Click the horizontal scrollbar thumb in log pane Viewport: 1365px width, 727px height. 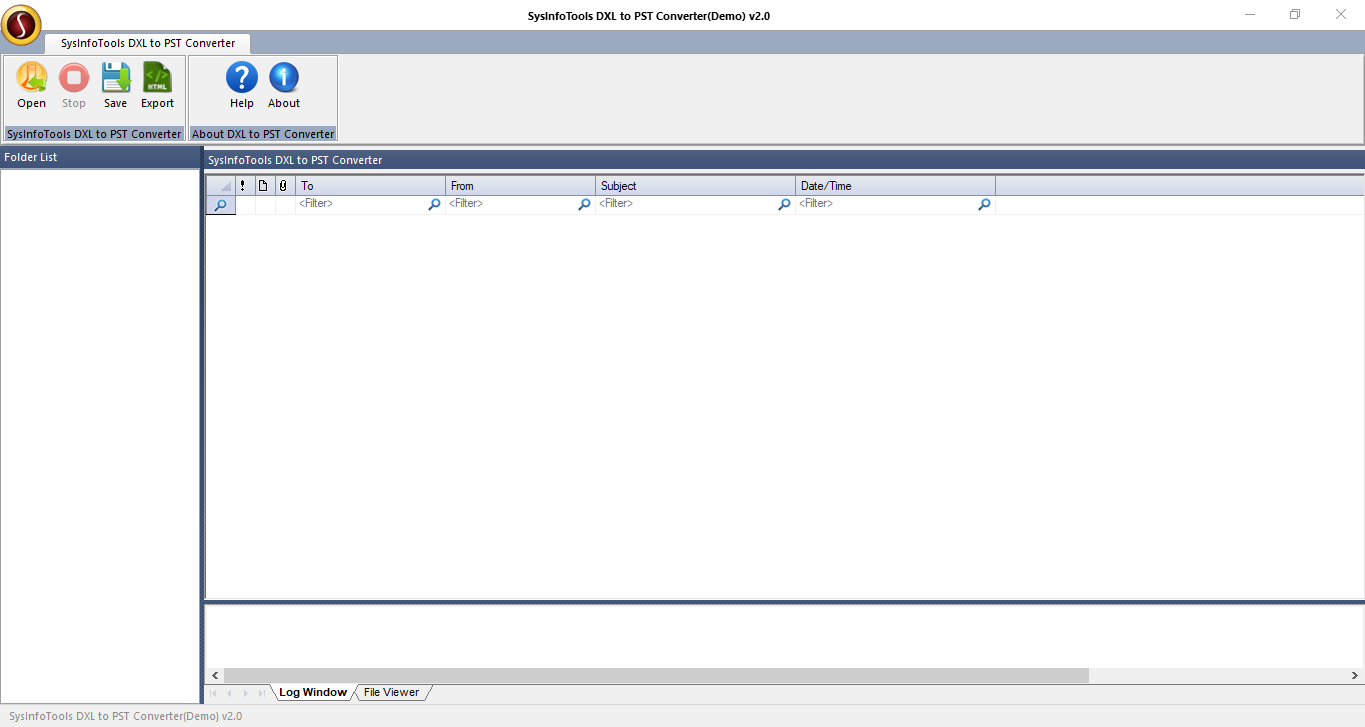[656, 676]
